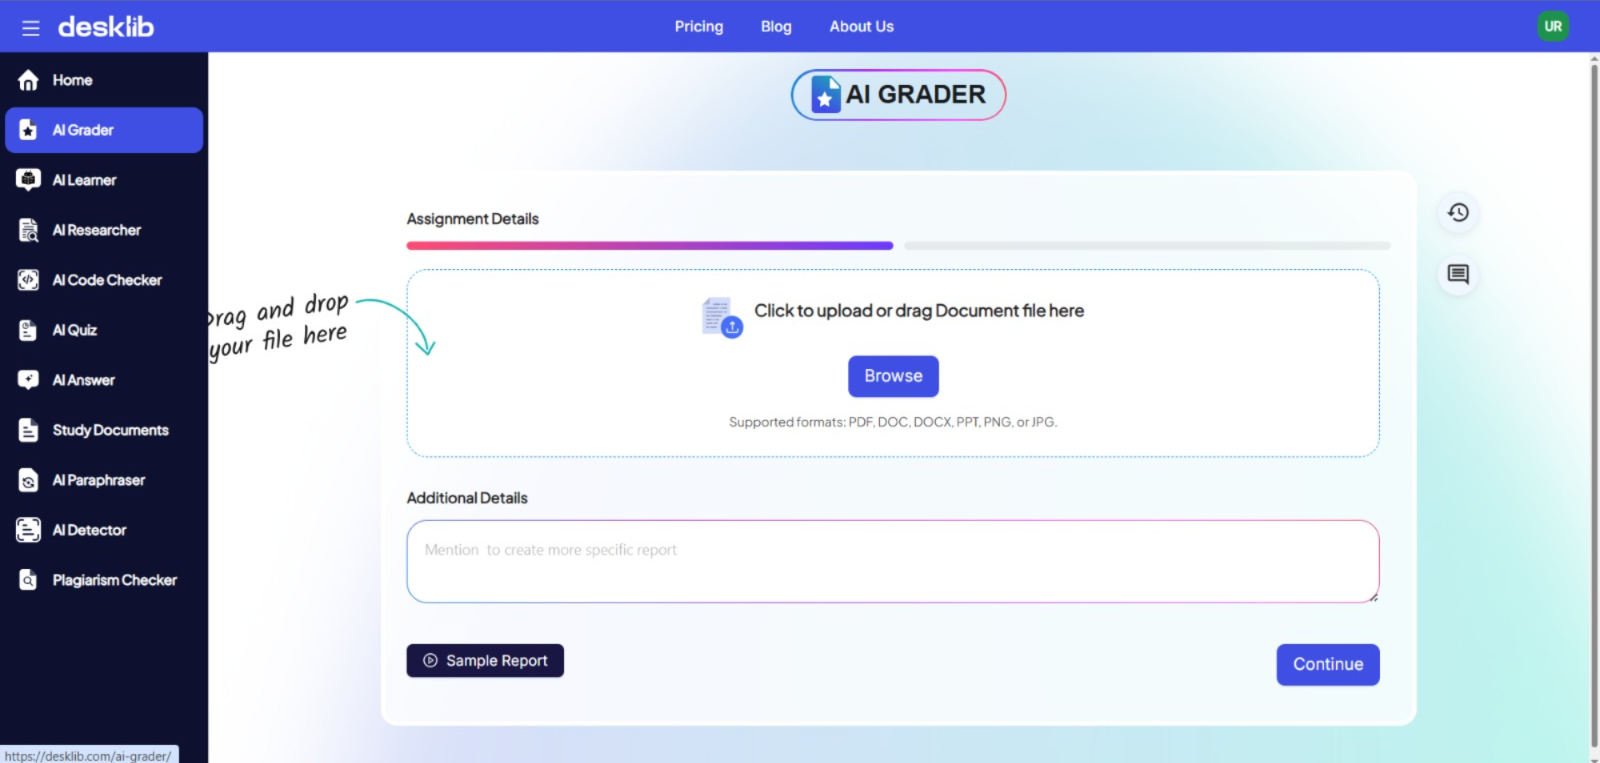
Task: Click the Continue button
Action: (x=1328, y=665)
